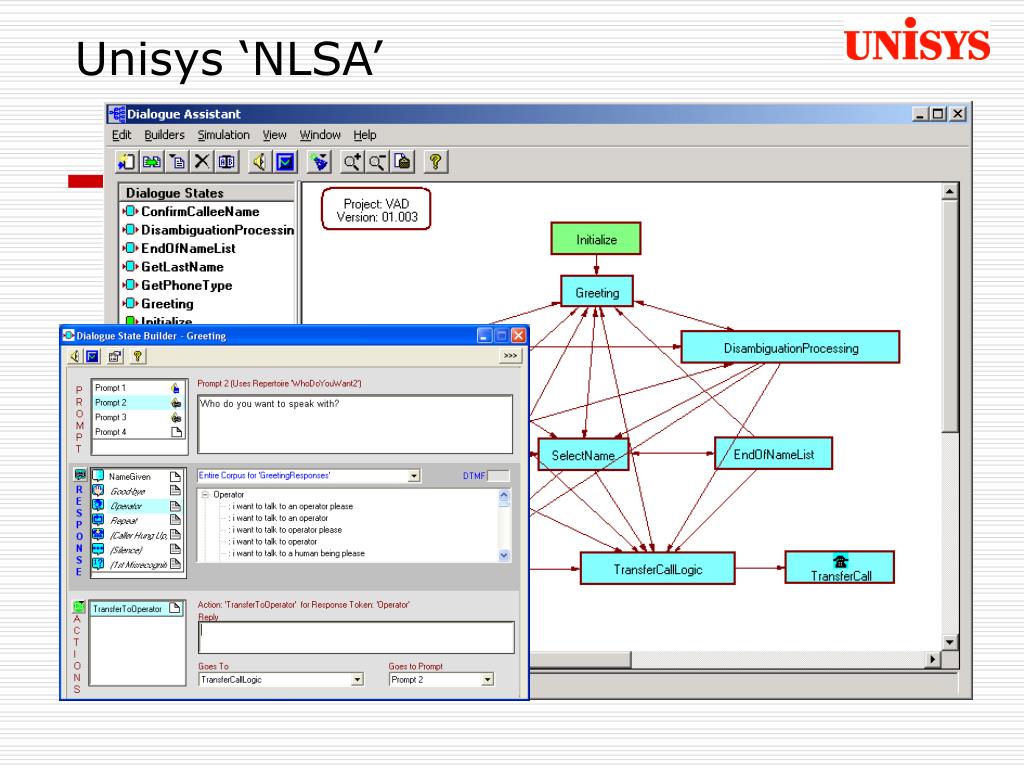Open the View menu

pos(274,135)
